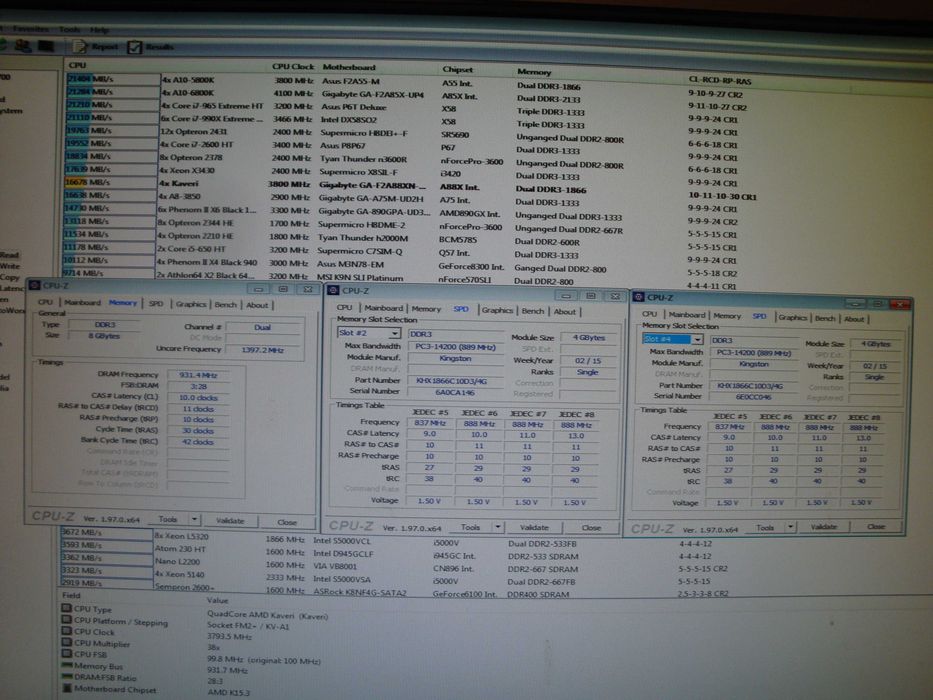
Task: Open the Help menu in AIDA64
Action: (x=99, y=30)
